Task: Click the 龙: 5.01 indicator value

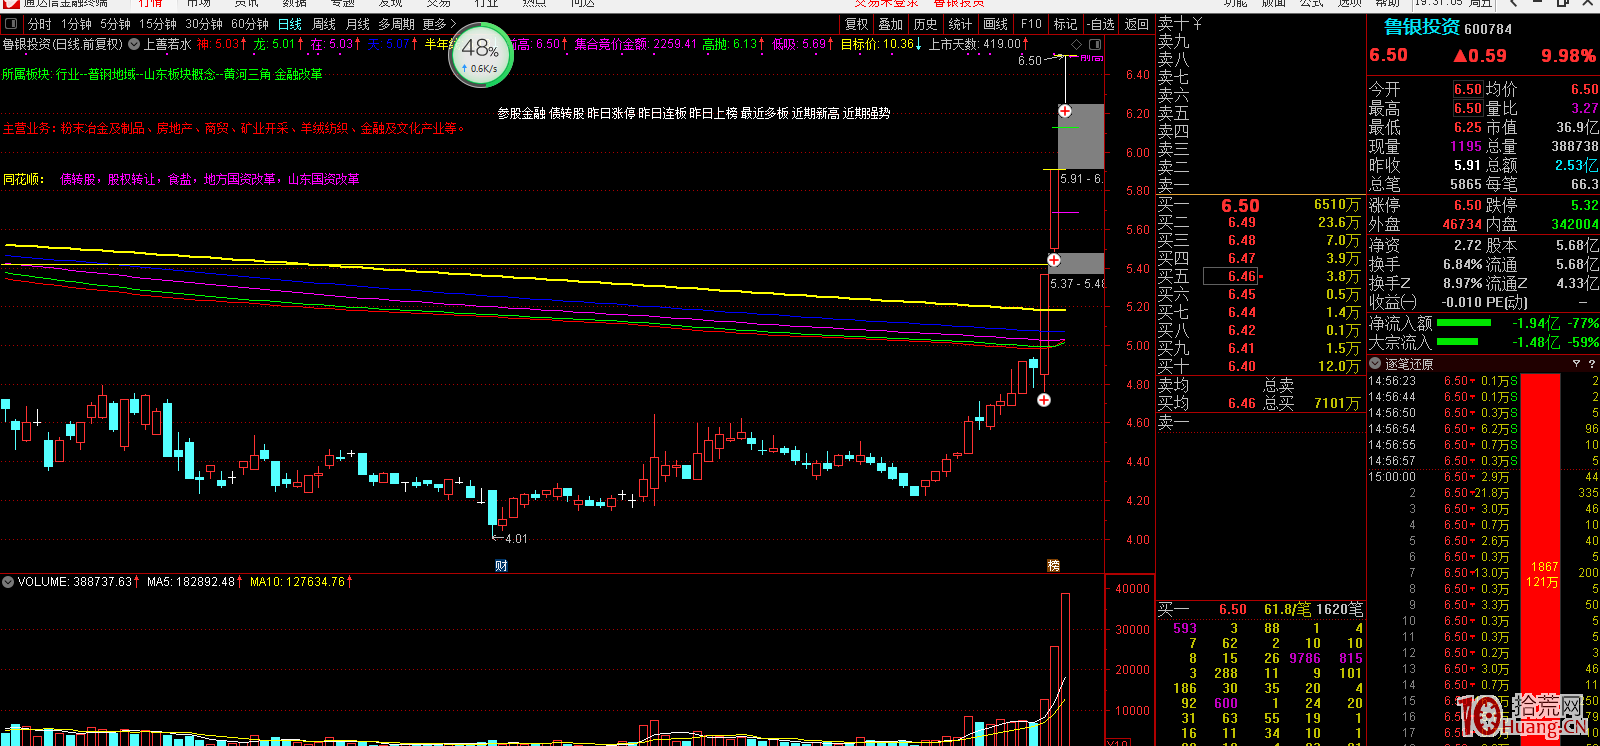Action: click(277, 44)
